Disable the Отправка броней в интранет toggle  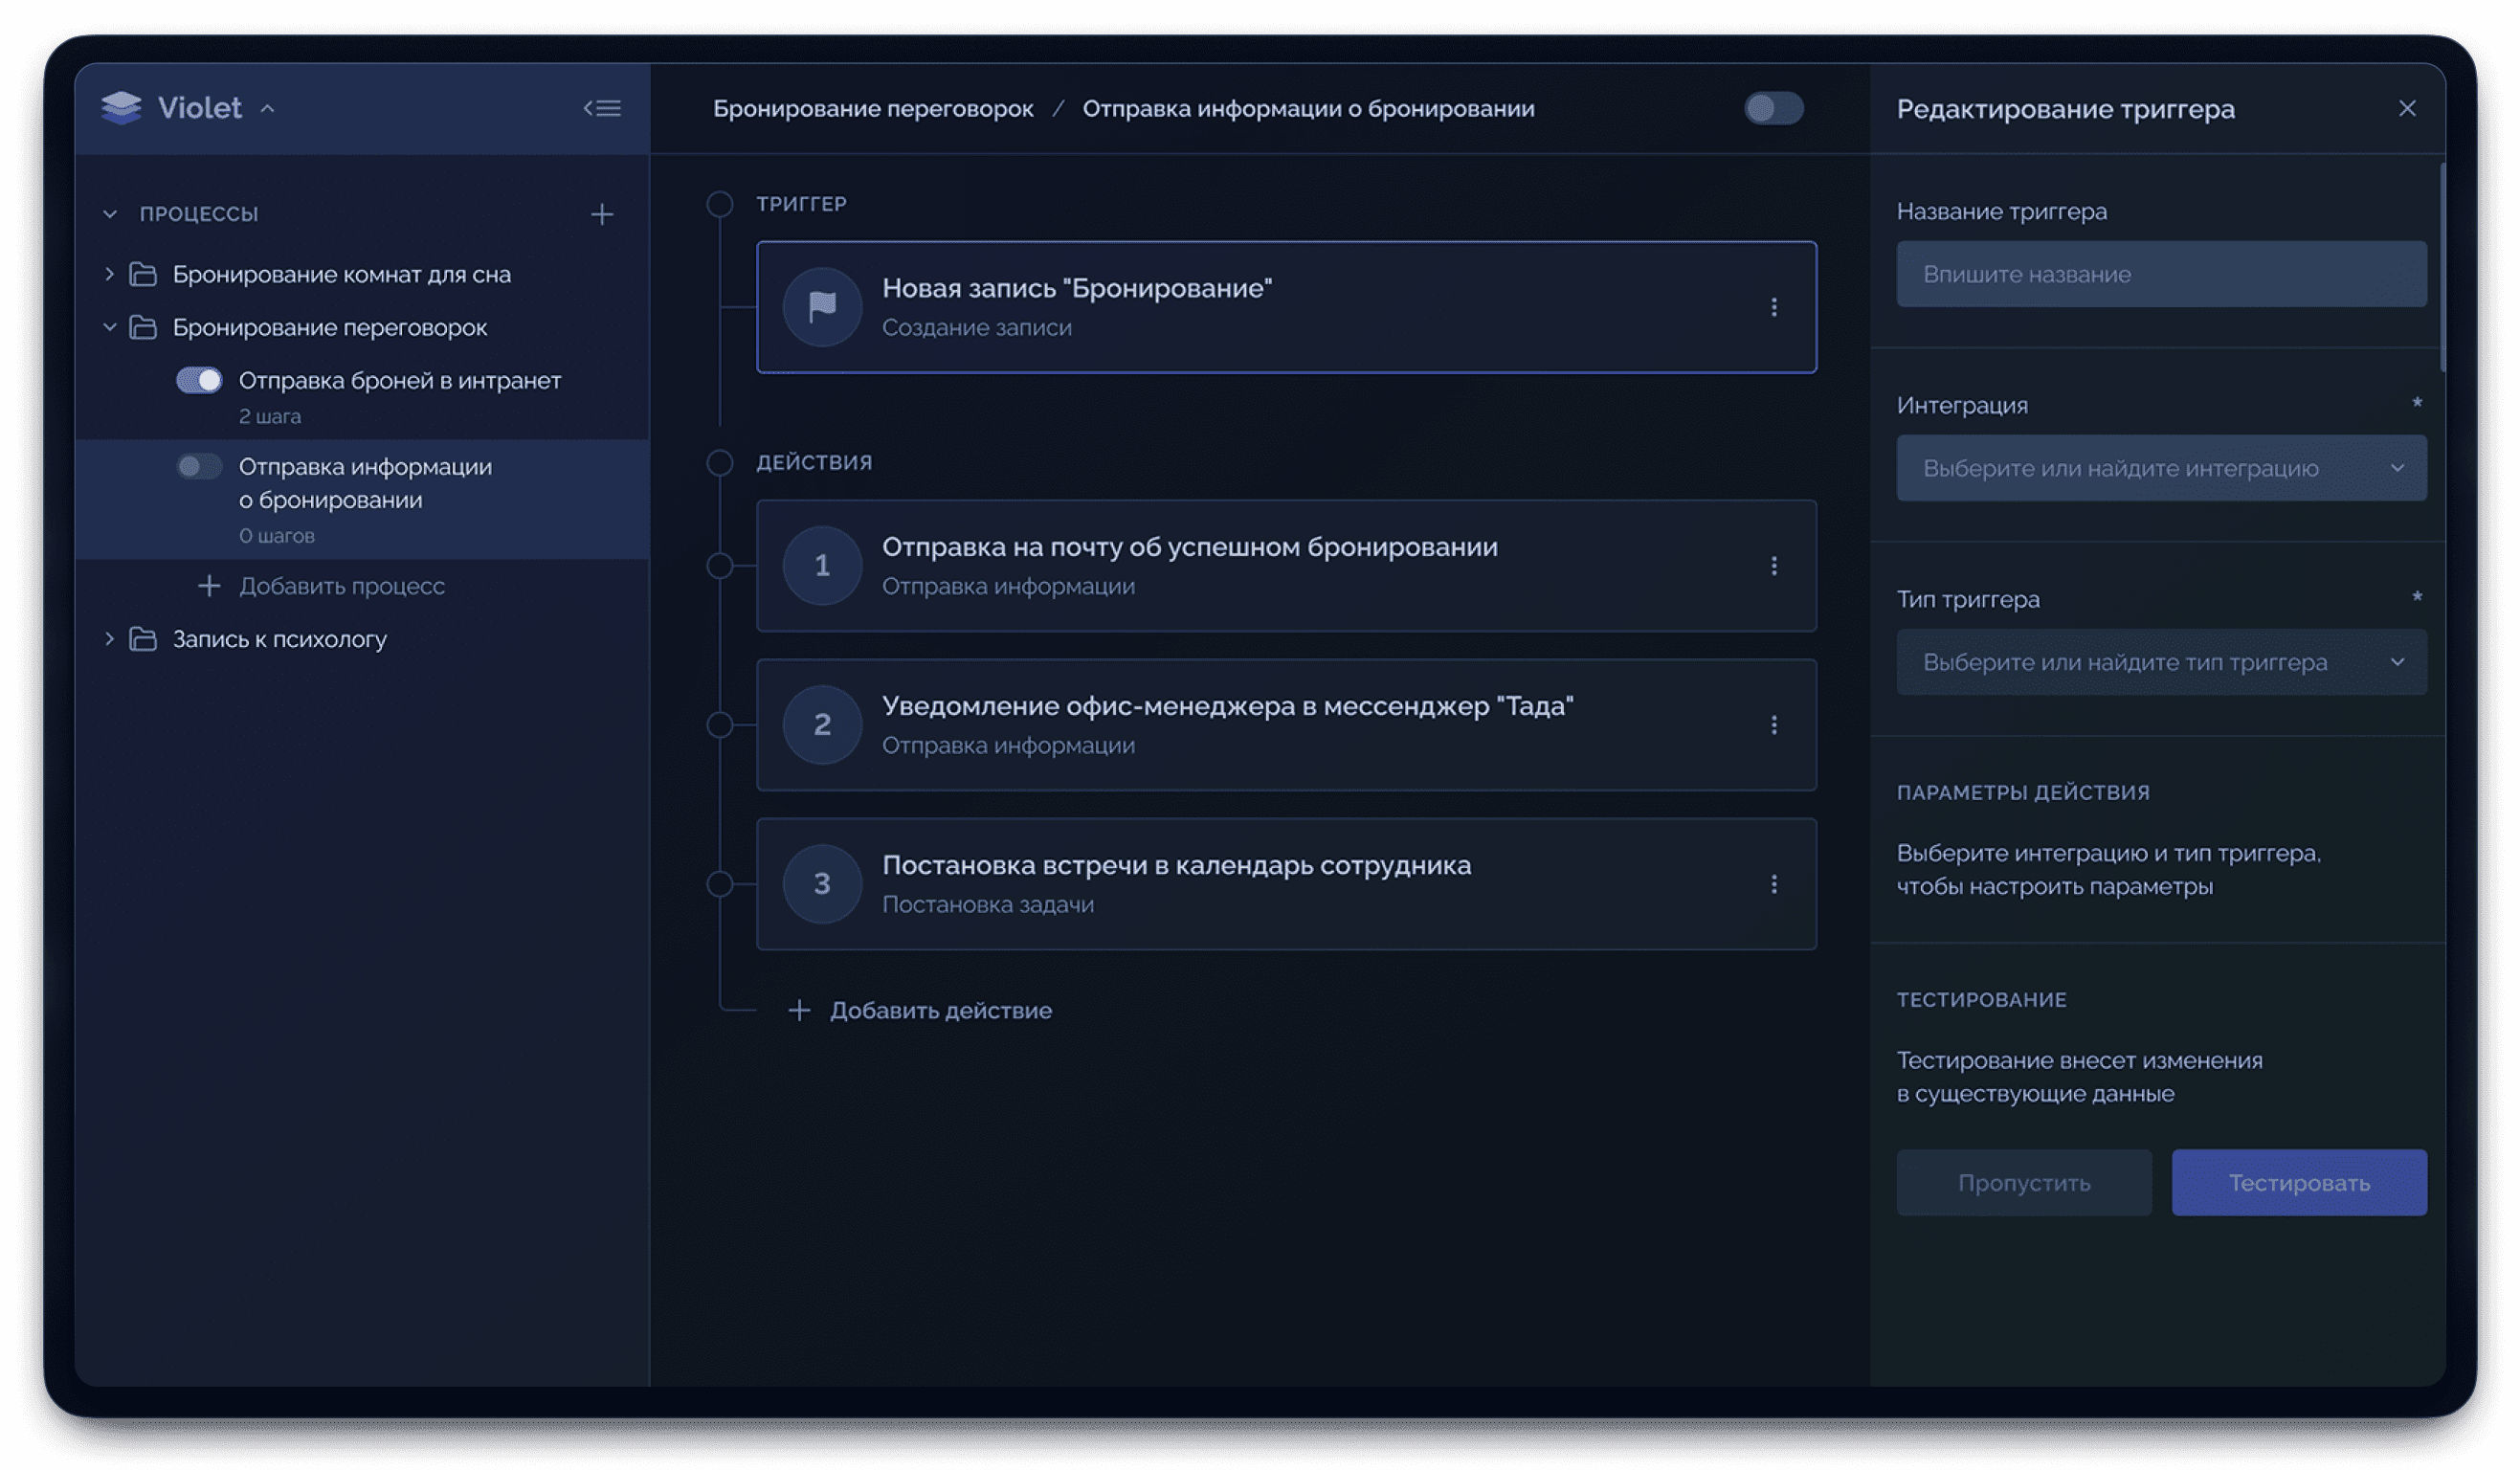pos(199,380)
